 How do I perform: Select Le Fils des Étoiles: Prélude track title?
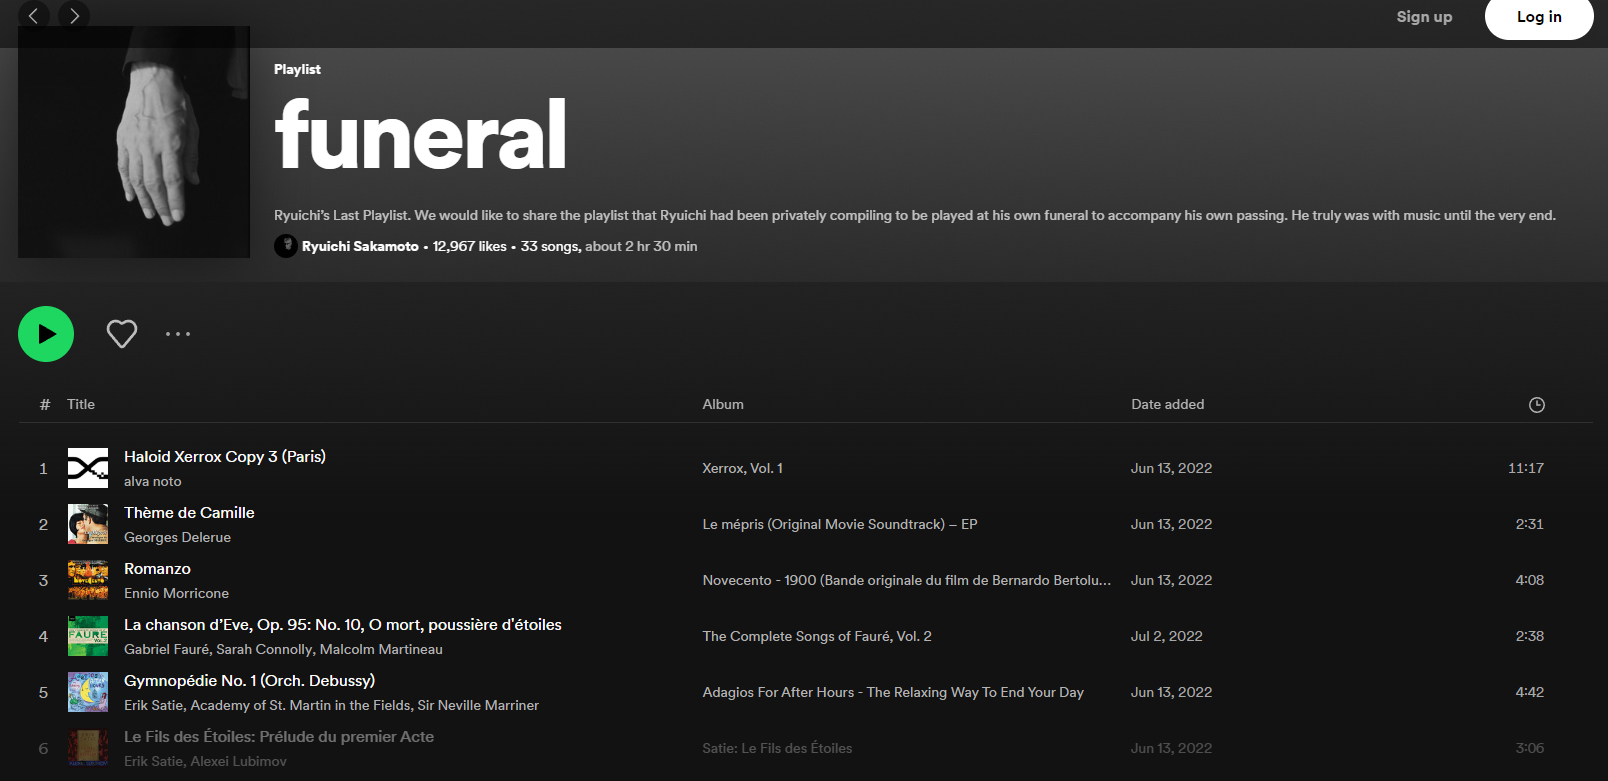(279, 736)
